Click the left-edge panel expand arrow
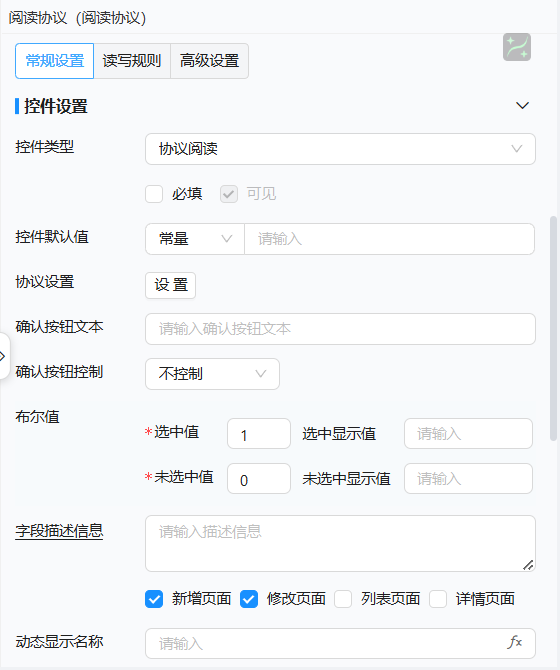560x670 pixels. [x=3, y=356]
